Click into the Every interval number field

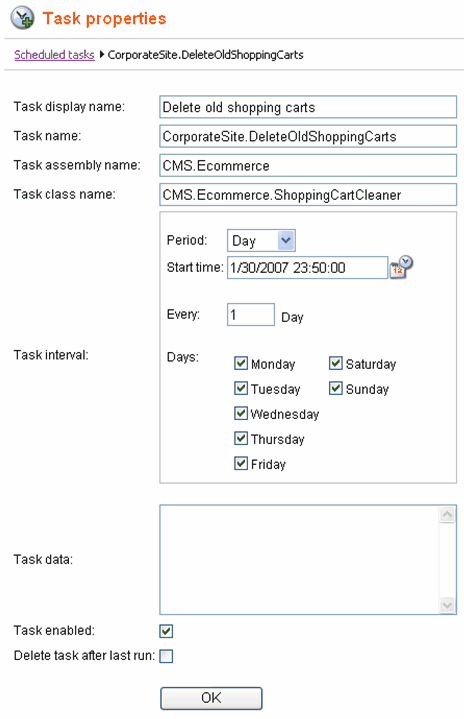[x=251, y=315]
